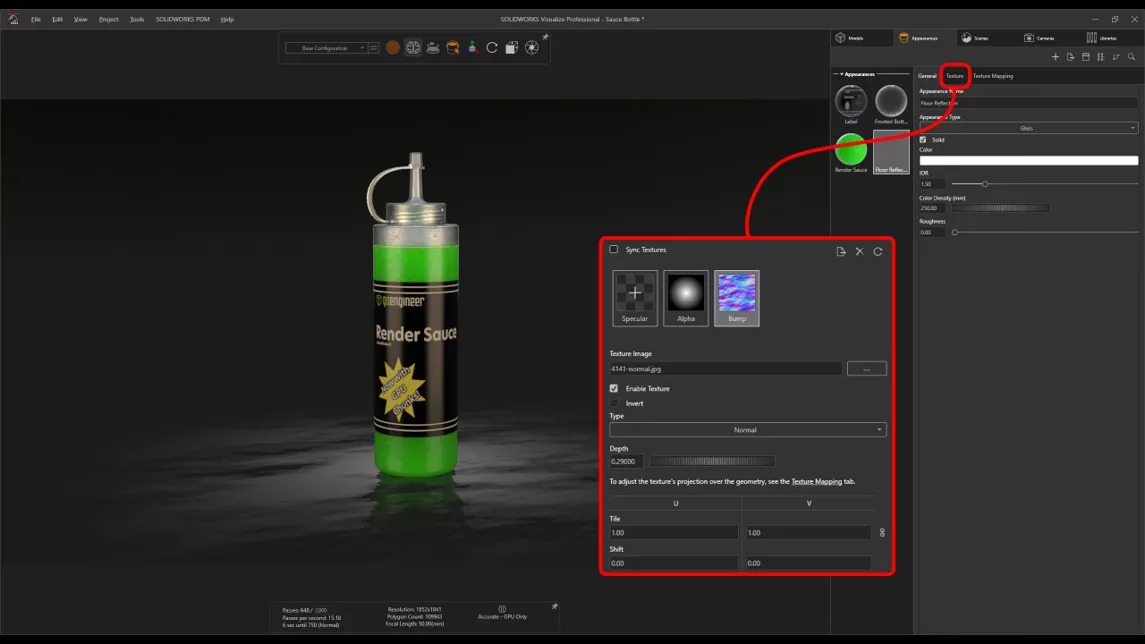Click the X remove texture icon in the Texture popup
The height and width of the screenshot is (644, 1145).
859,251
